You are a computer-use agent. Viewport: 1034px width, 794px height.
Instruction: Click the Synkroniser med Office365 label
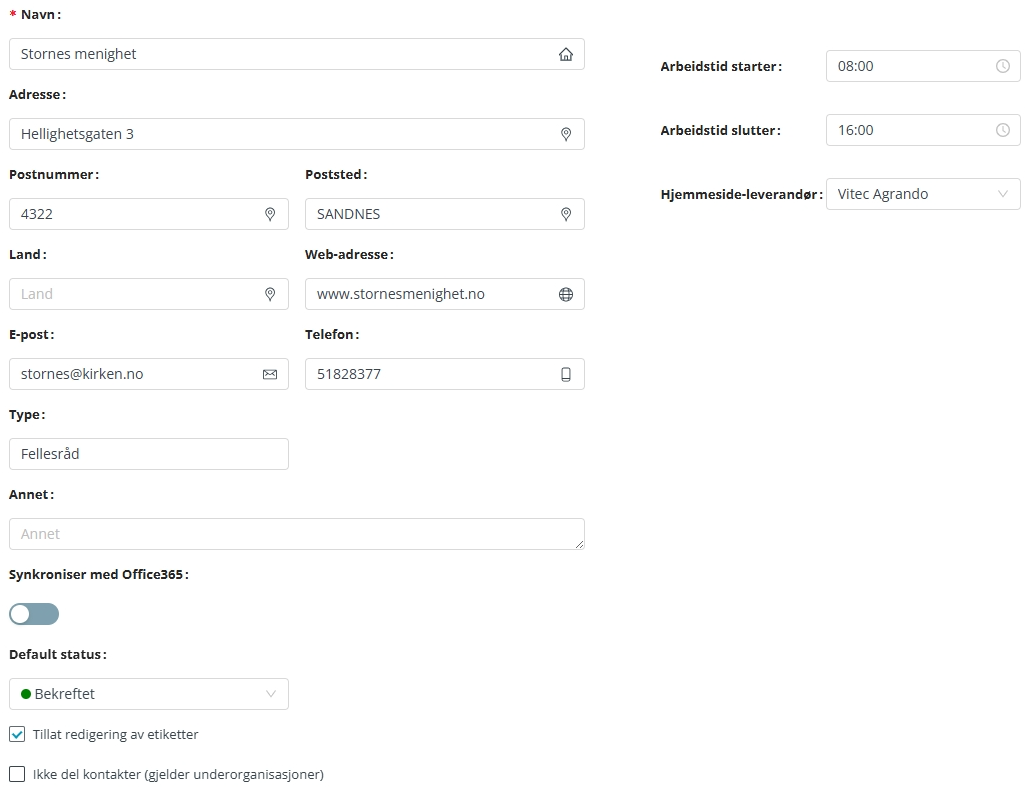tap(99, 574)
